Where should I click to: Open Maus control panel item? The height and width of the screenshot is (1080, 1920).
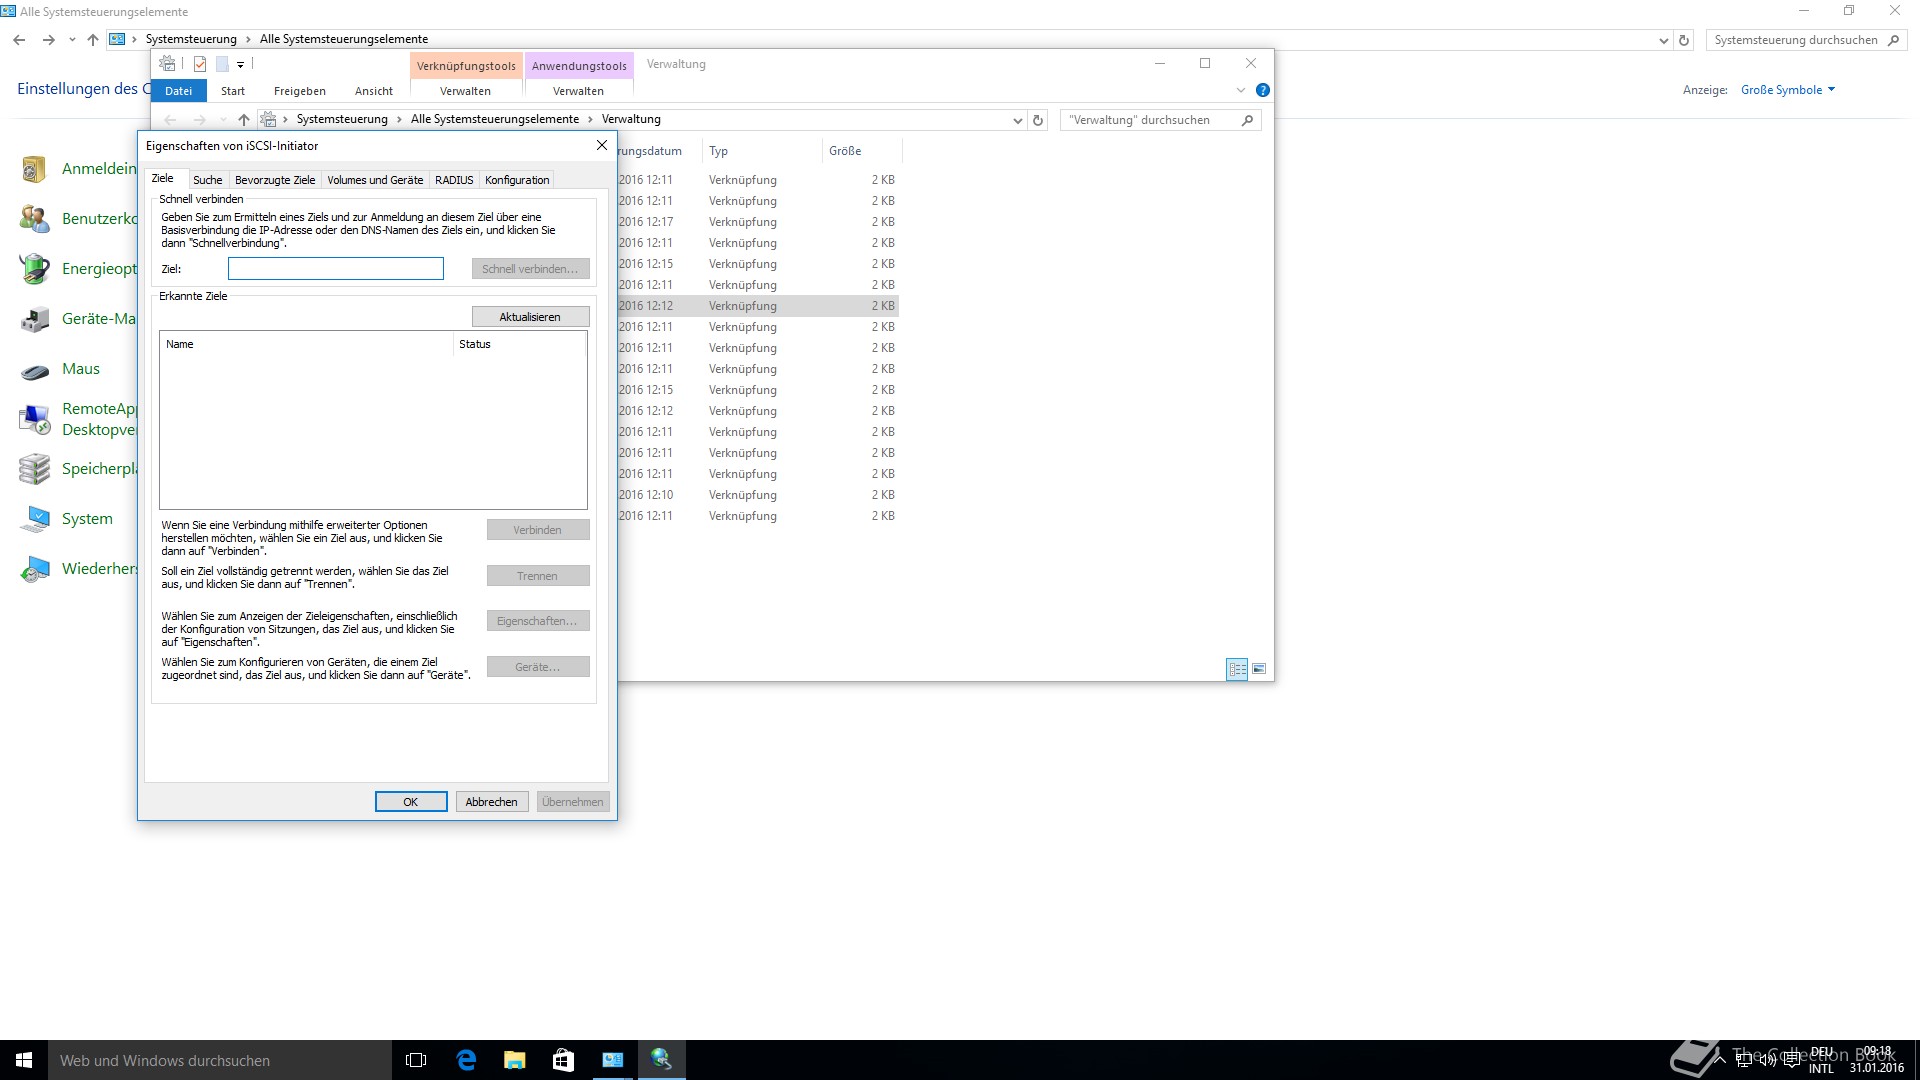coord(60,369)
